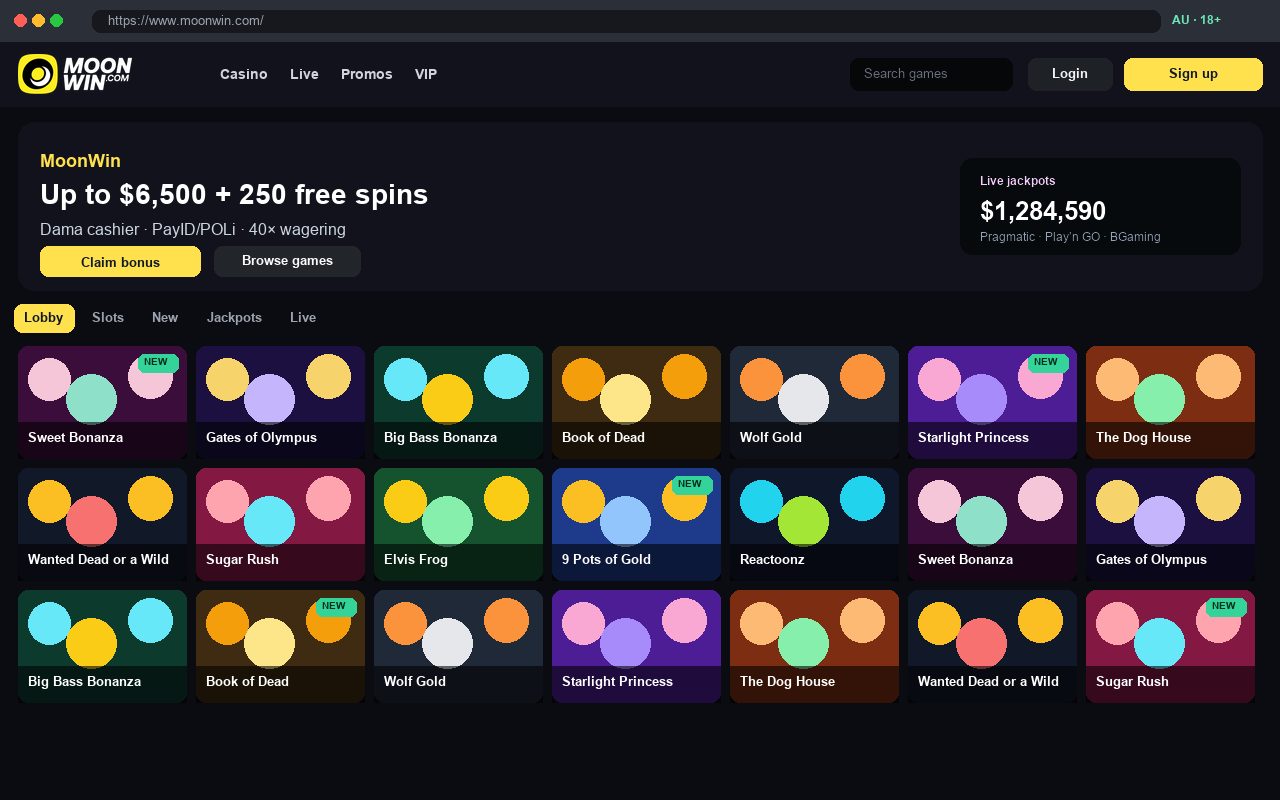Click the MoonWin logo in the header
The image size is (1280, 800).
(75, 74)
